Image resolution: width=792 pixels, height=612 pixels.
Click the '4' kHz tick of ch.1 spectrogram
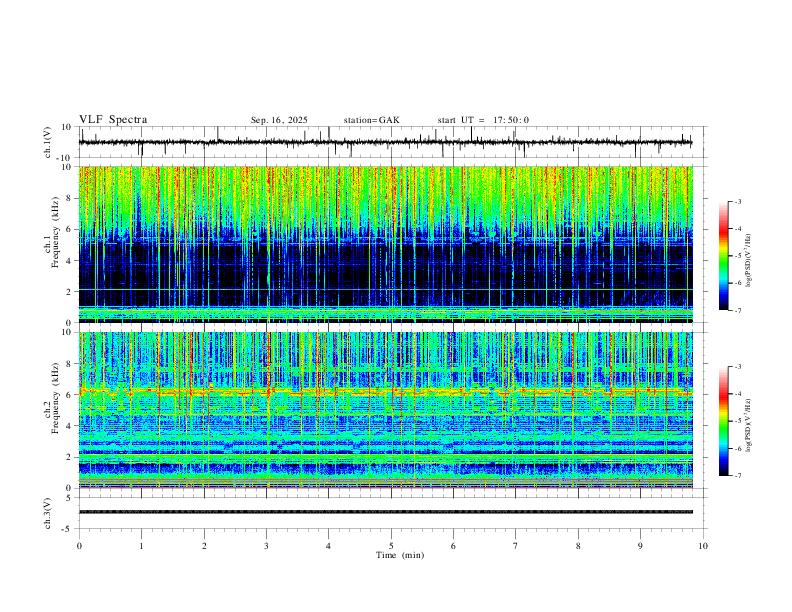tap(69, 261)
